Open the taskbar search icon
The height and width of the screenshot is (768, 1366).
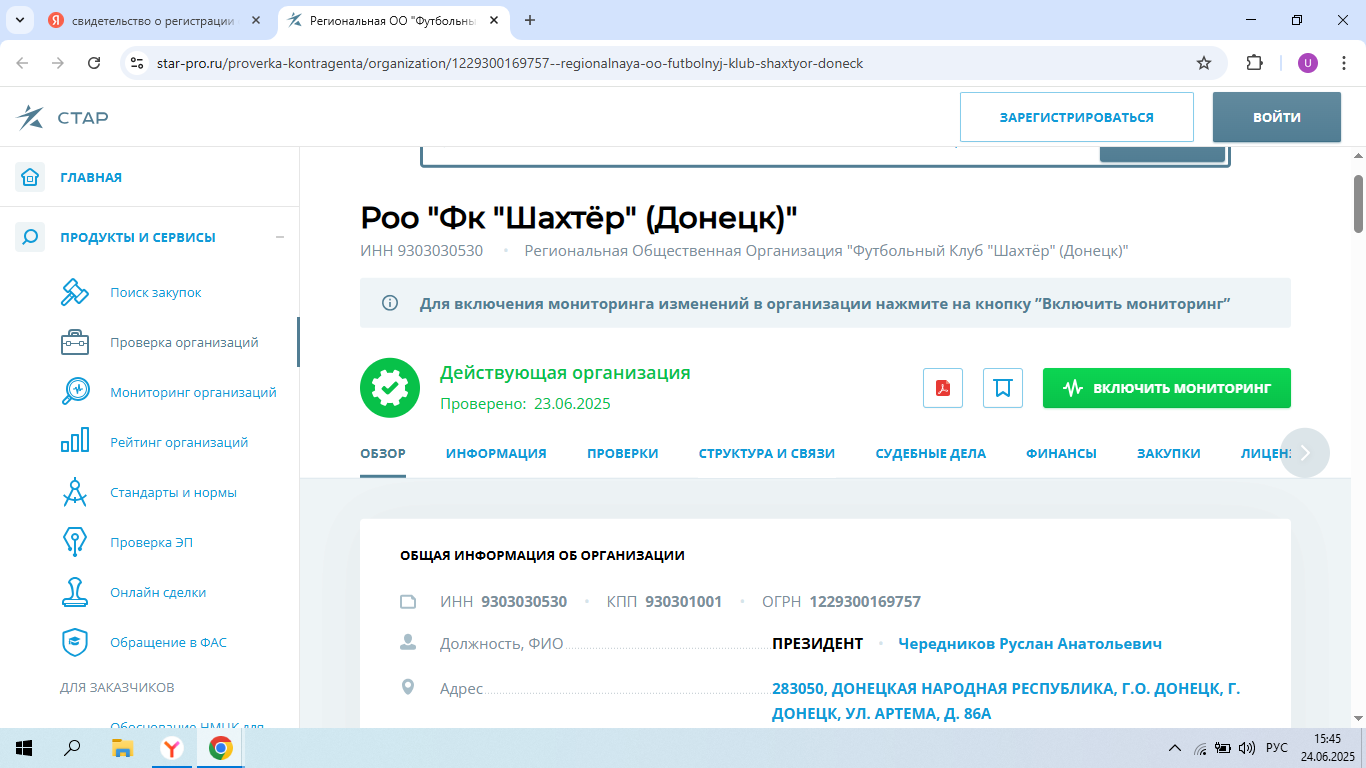72,748
